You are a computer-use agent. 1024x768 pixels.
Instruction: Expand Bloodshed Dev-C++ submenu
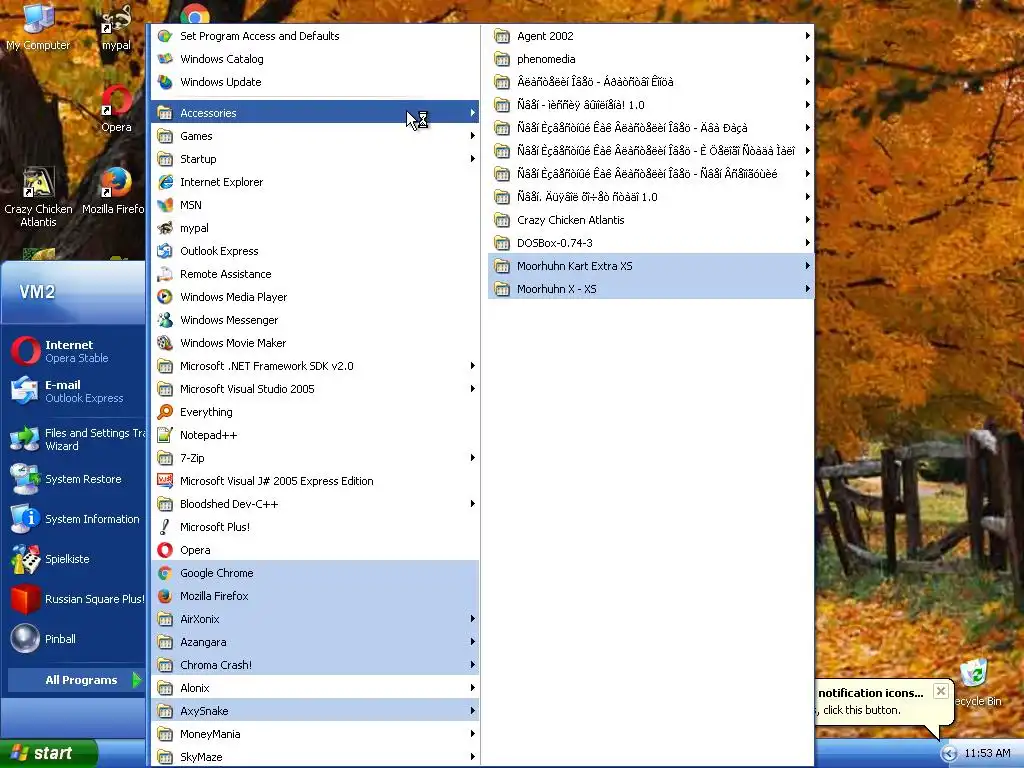tap(315, 504)
